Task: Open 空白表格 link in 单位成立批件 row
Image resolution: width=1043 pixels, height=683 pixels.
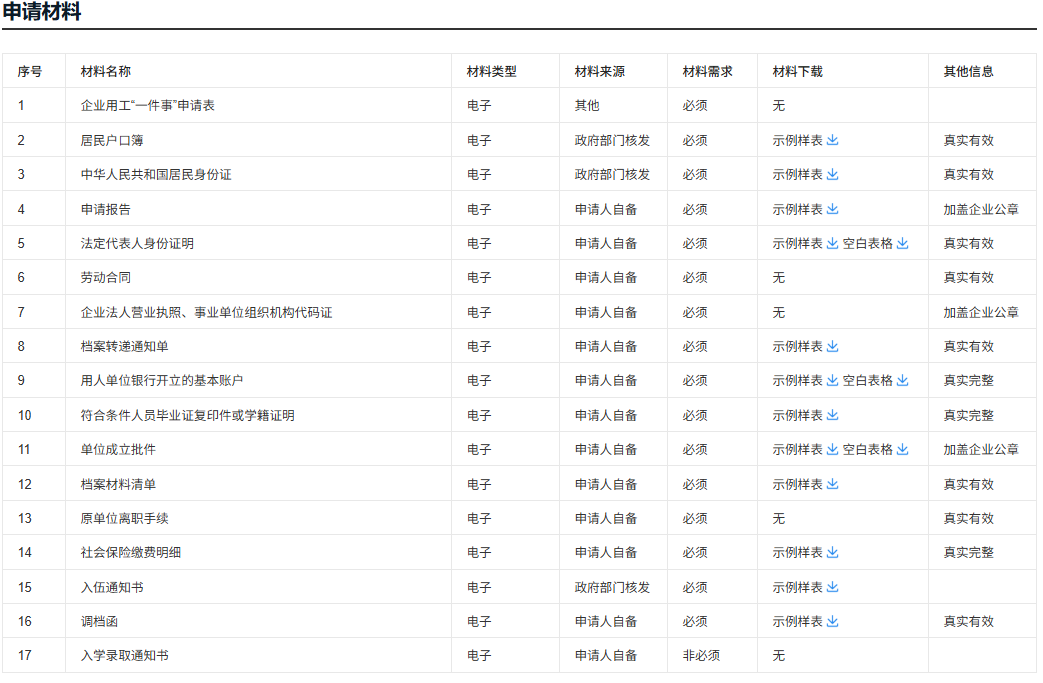Action: click(x=867, y=450)
